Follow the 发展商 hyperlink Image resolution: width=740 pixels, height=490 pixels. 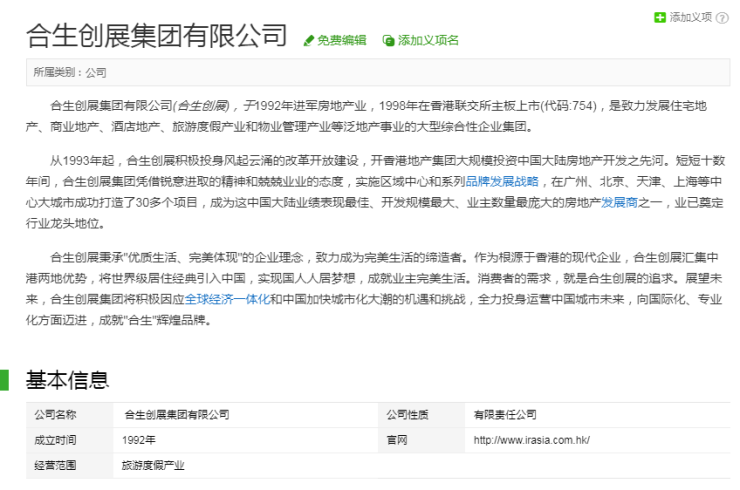click(x=619, y=203)
